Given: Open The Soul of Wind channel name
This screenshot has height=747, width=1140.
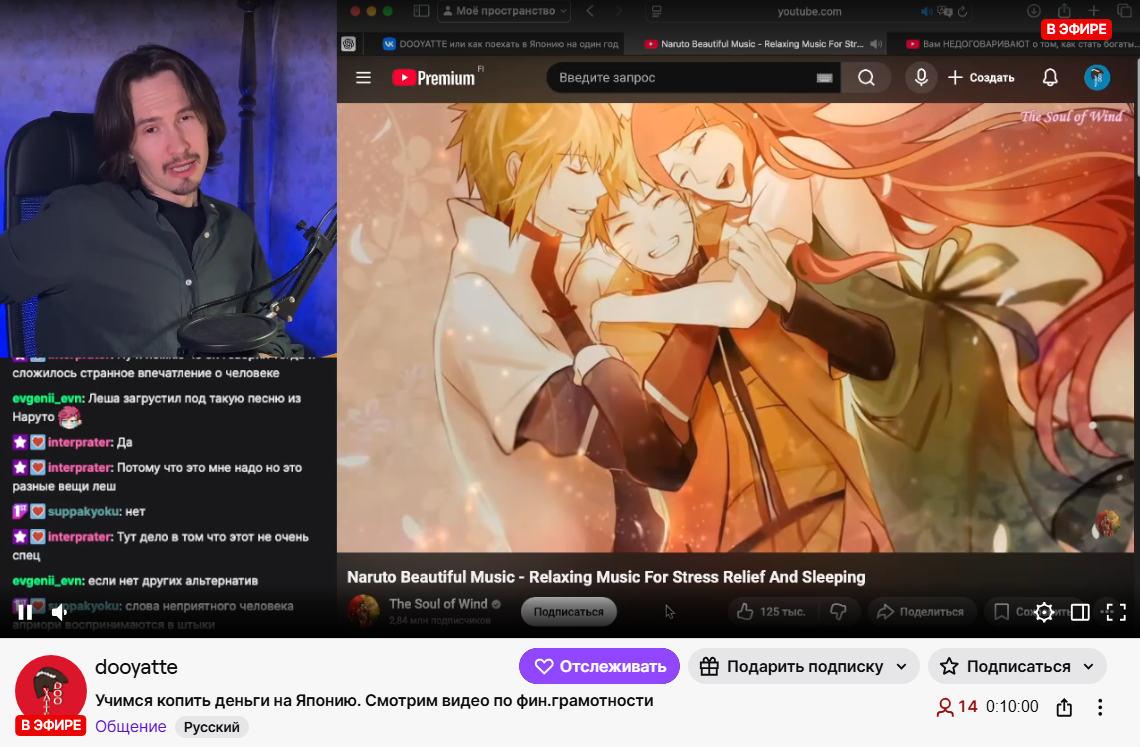Looking at the screenshot, I should click(438, 604).
